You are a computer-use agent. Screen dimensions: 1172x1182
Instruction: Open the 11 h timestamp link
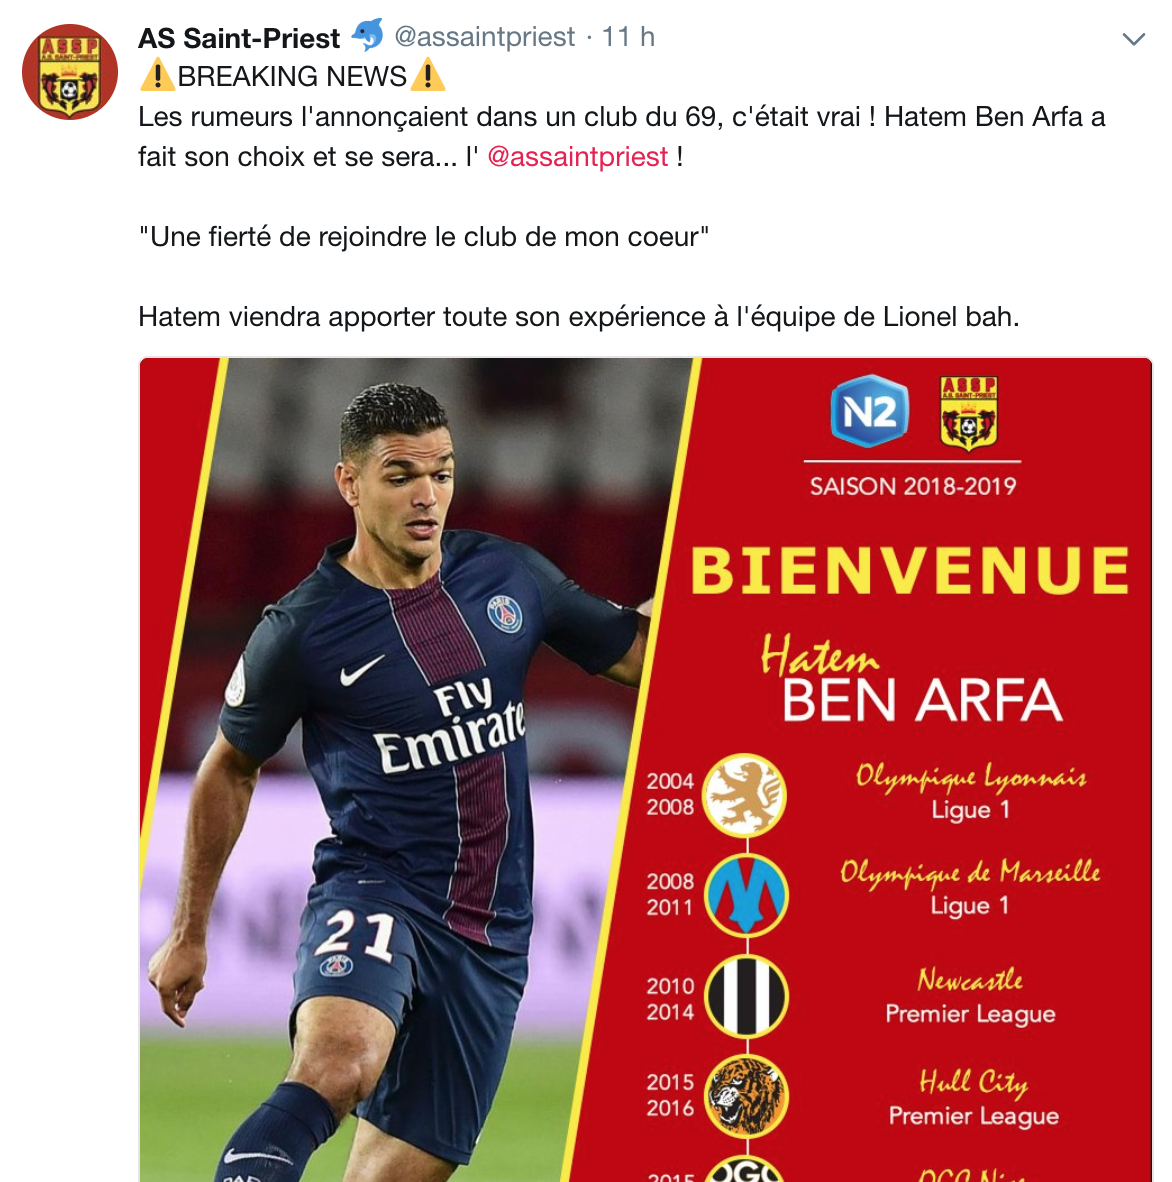click(x=628, y=37)
